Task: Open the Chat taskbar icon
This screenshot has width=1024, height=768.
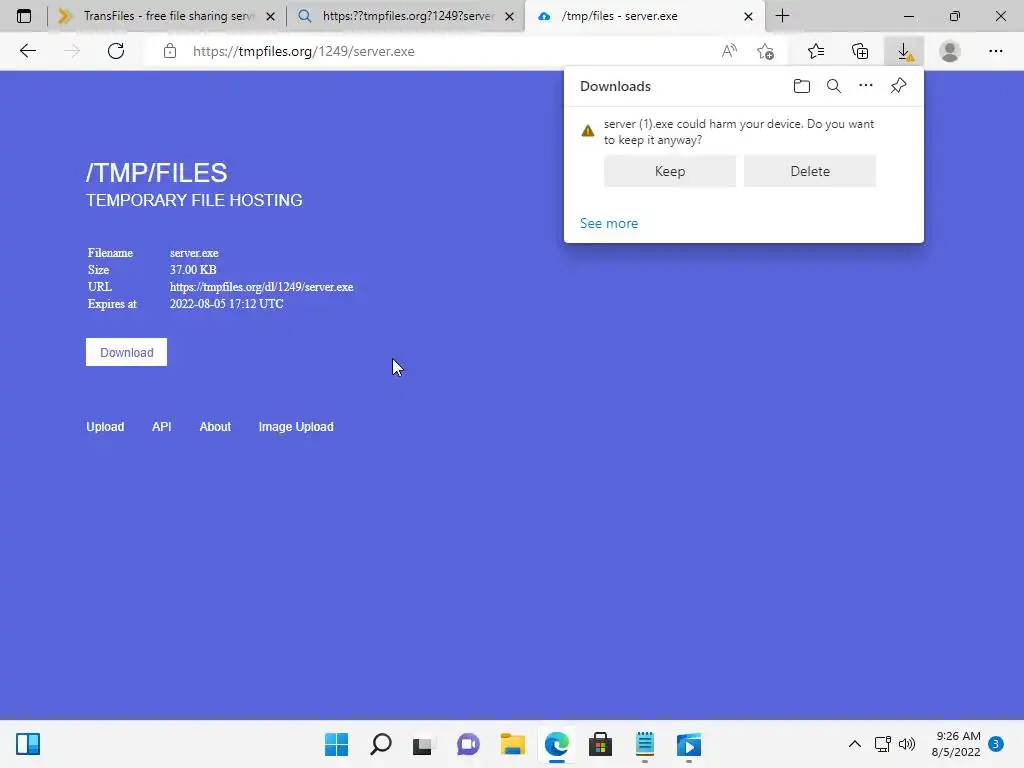Action: [x=468, y=744]
